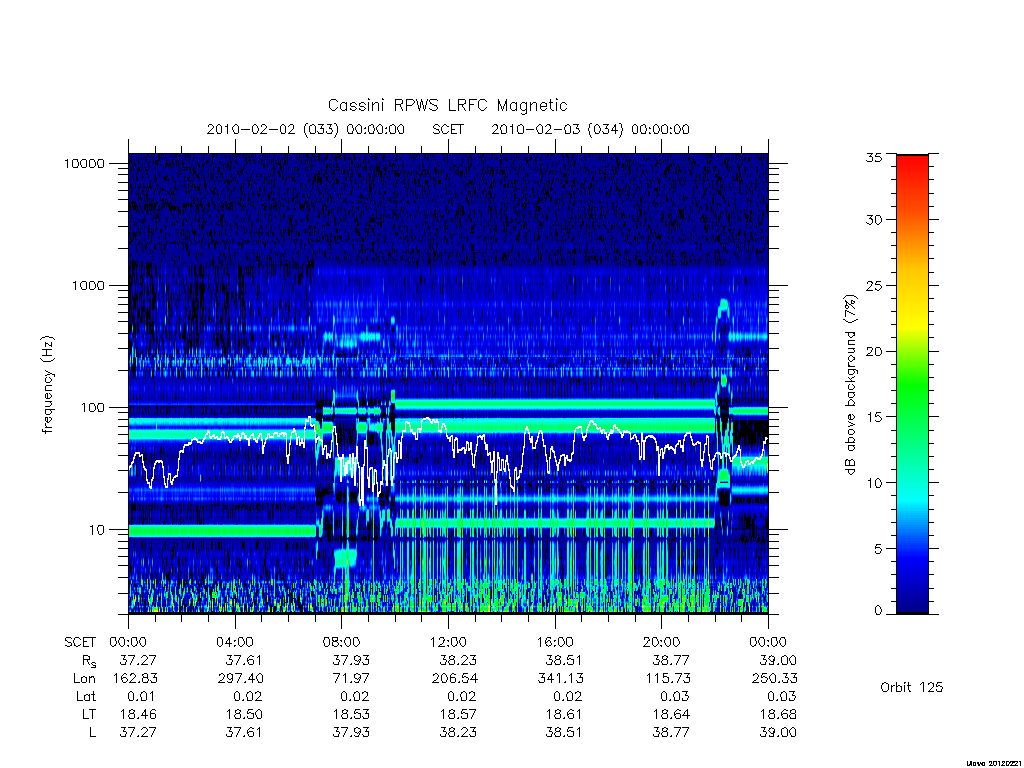This screenshot has width=1024, height=768.
Task: Click the Lon value '297.40'
Action: [x=240, y=679]
